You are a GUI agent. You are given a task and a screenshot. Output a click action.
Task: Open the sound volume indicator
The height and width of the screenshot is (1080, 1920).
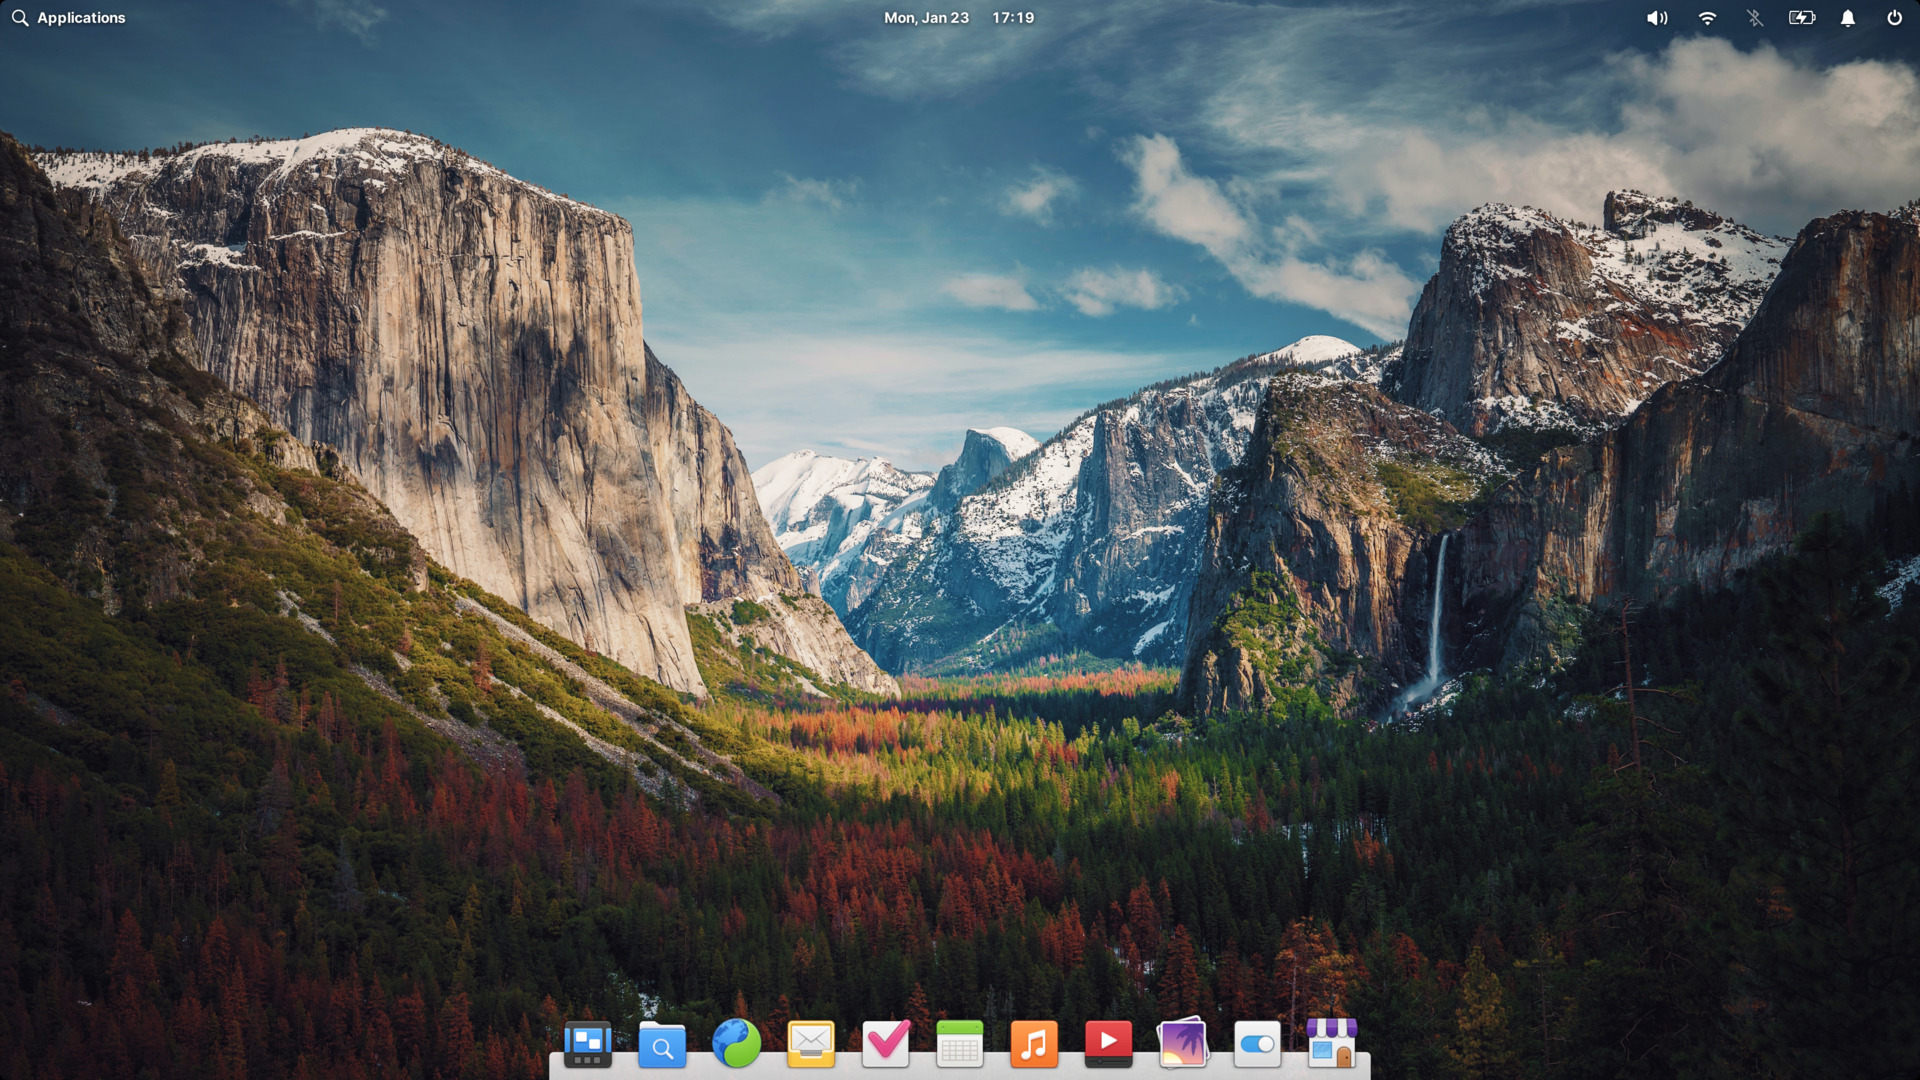tap(1657, 18)
